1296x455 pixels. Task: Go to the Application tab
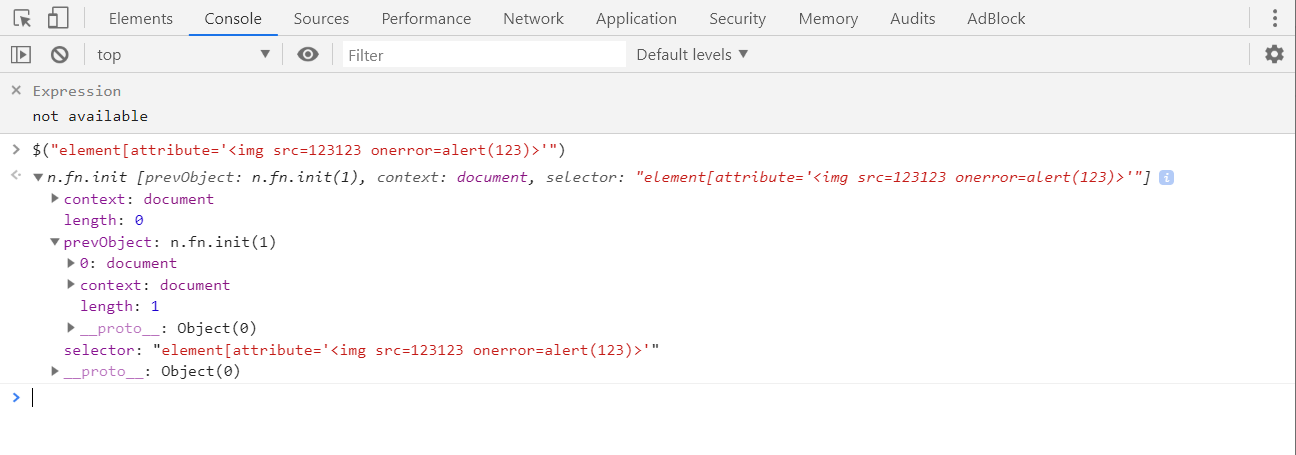tap(636, 18)
